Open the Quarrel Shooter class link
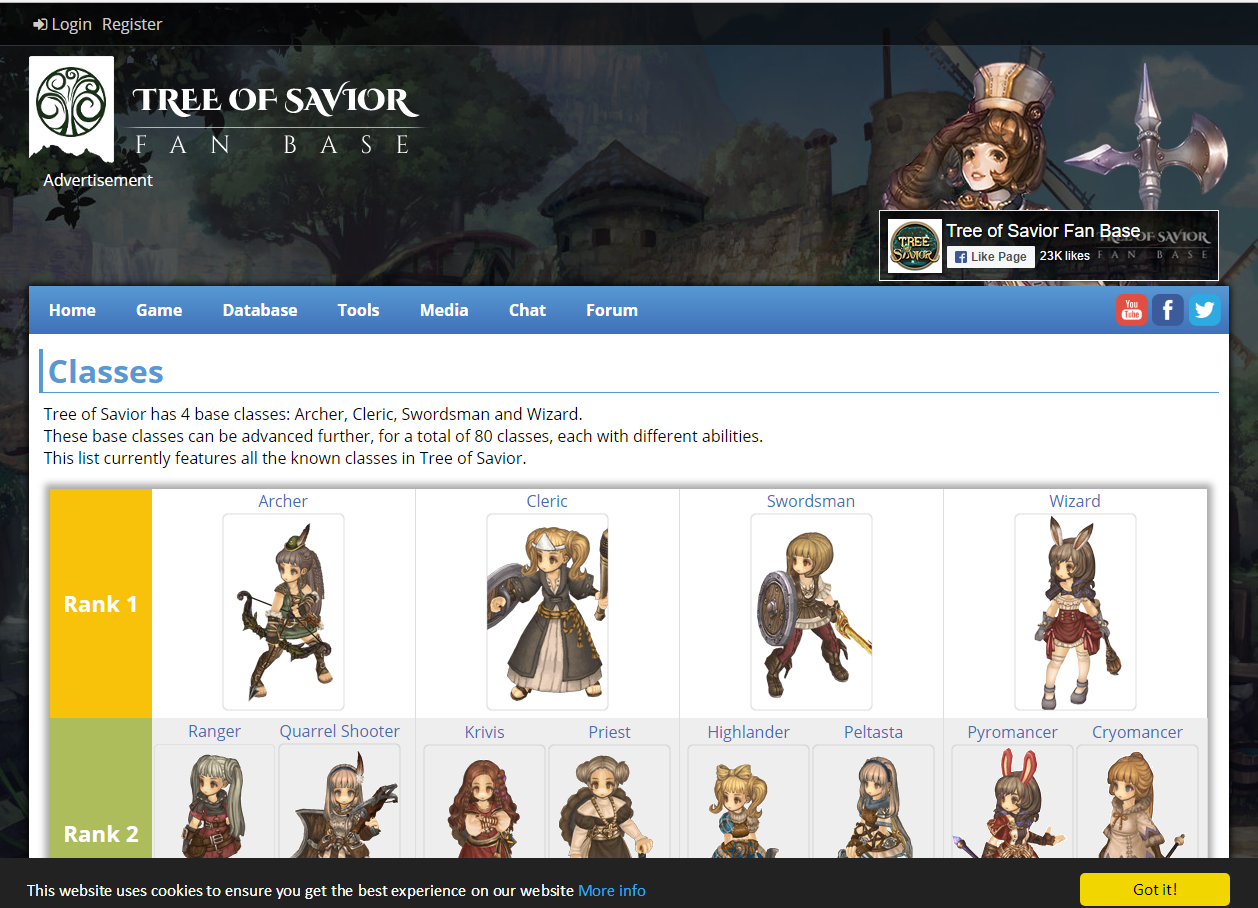The image size is (1258, 908). coord(339,731)
